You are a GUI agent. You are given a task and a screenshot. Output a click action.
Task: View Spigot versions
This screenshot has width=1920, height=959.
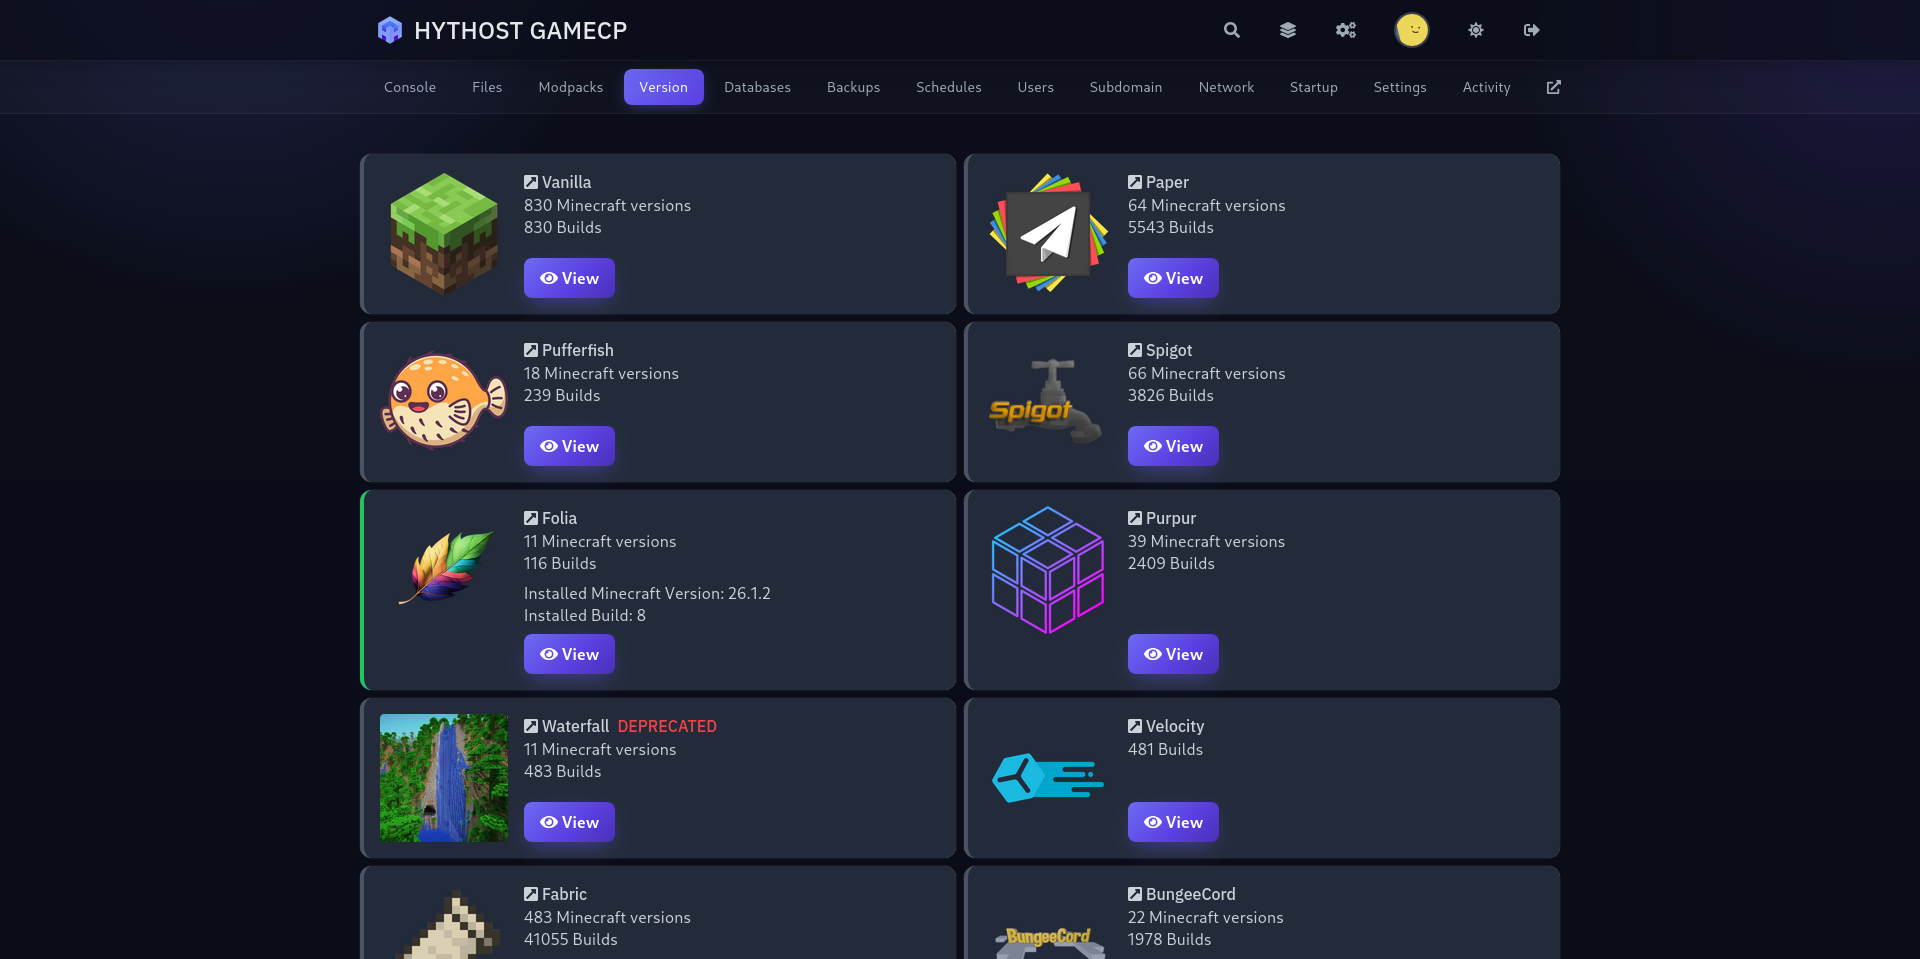(x=1173, y=446)
